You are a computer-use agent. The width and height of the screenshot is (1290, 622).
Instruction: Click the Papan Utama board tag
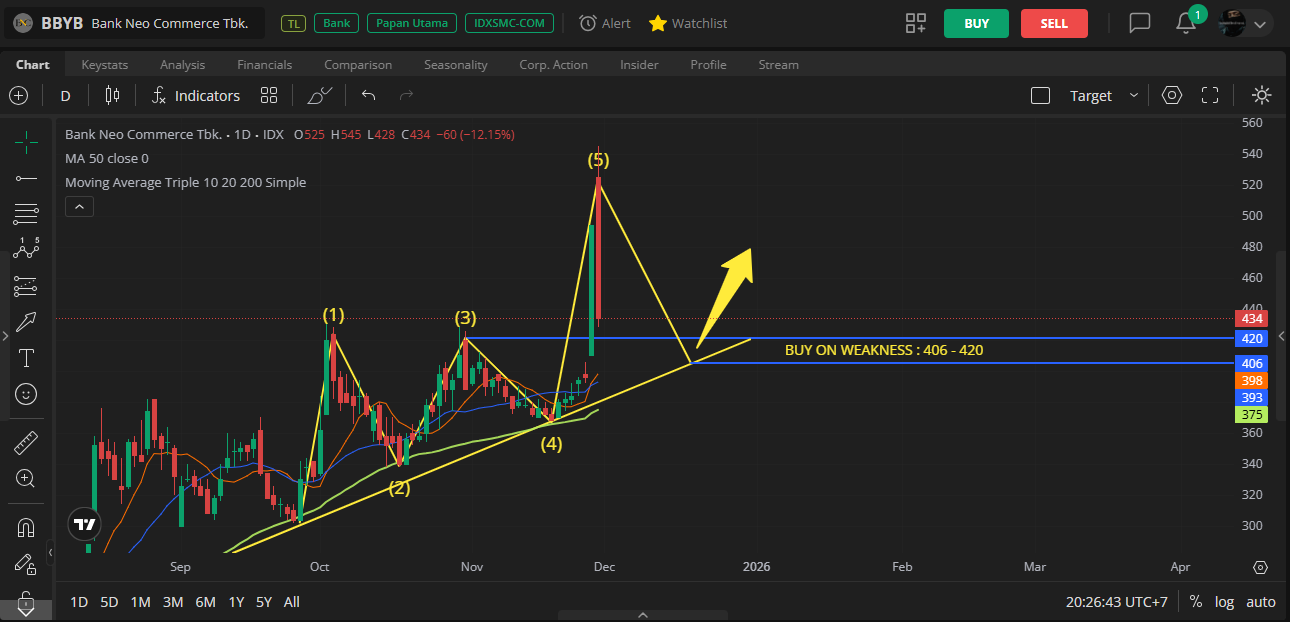[x=413, y=23]
